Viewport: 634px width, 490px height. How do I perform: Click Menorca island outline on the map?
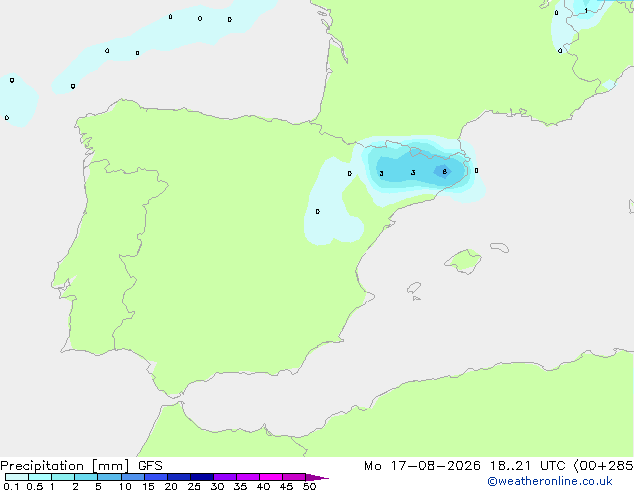click(x=500, y=247)
